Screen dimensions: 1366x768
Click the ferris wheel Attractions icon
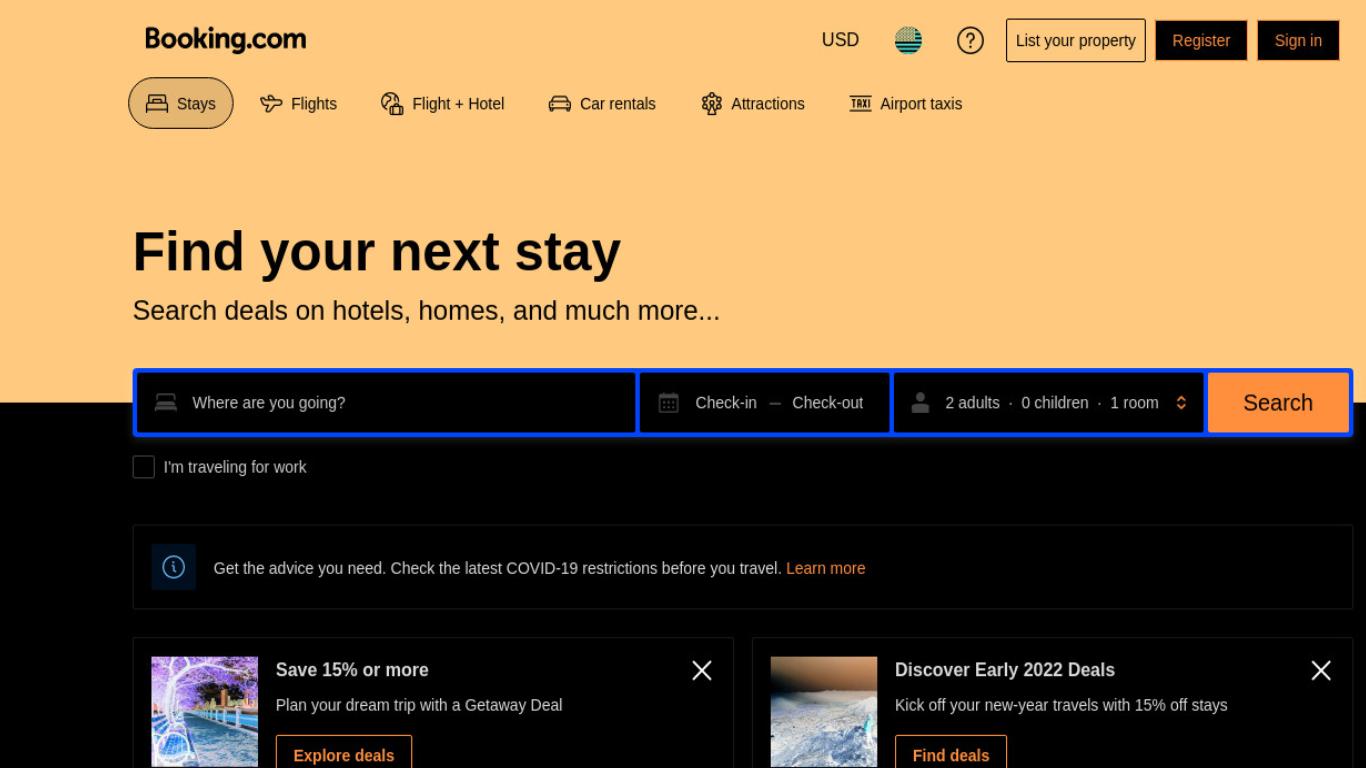tap(711, 103)
